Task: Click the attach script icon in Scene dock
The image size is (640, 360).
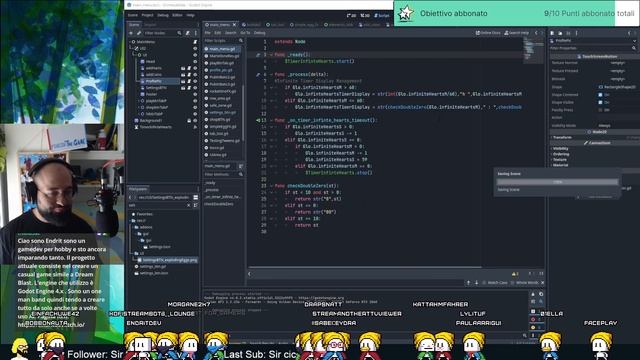Action: click(187, 33)
